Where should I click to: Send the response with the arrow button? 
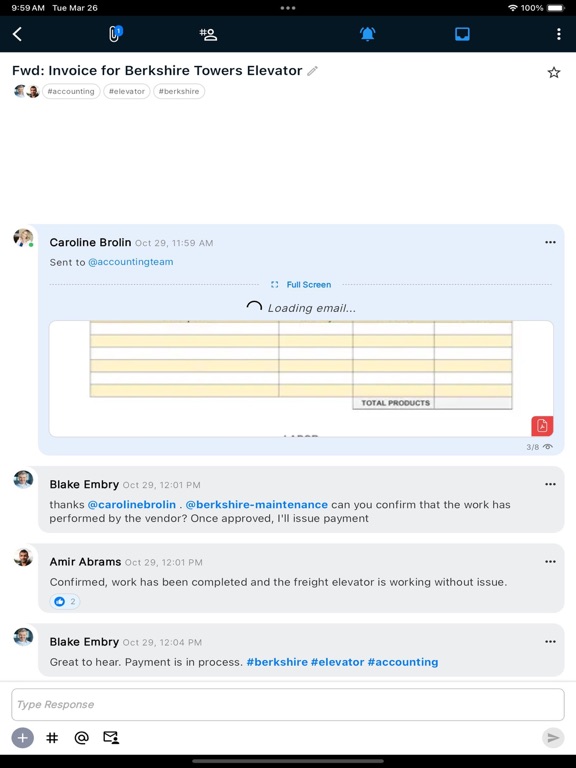tap(553, 738)
